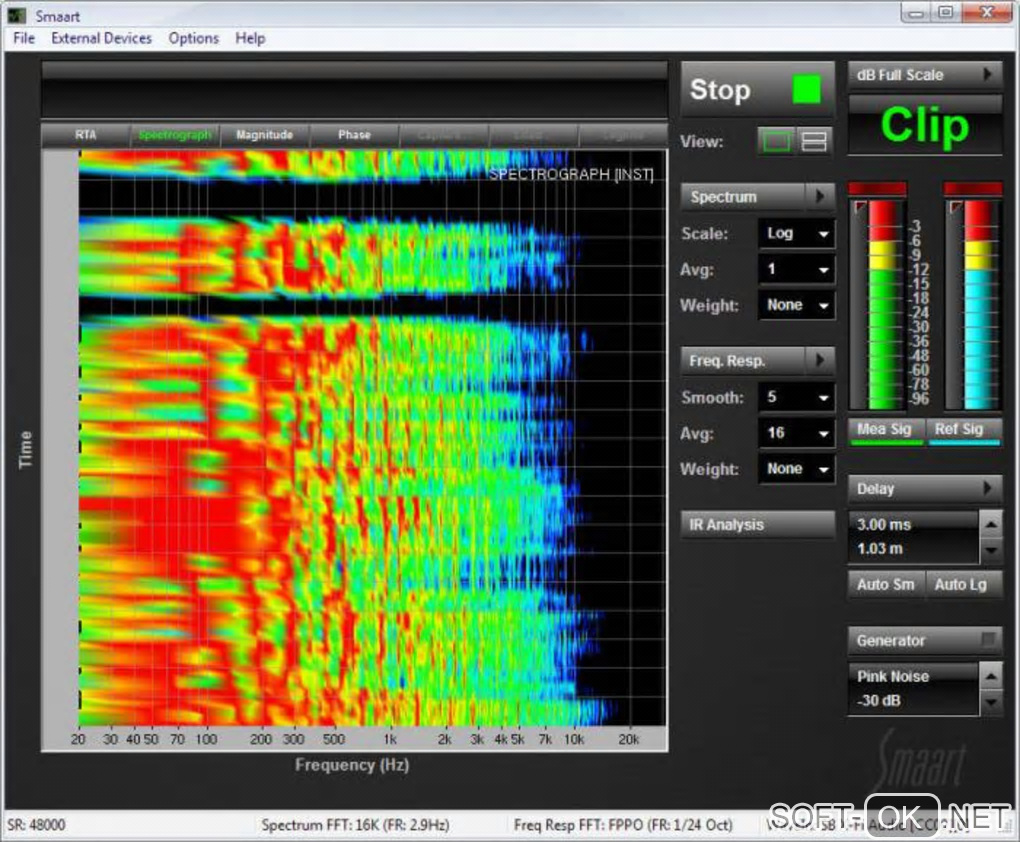Click Spectrum FFT: 16K status text
1020x842 pixels.
(355, 824)
